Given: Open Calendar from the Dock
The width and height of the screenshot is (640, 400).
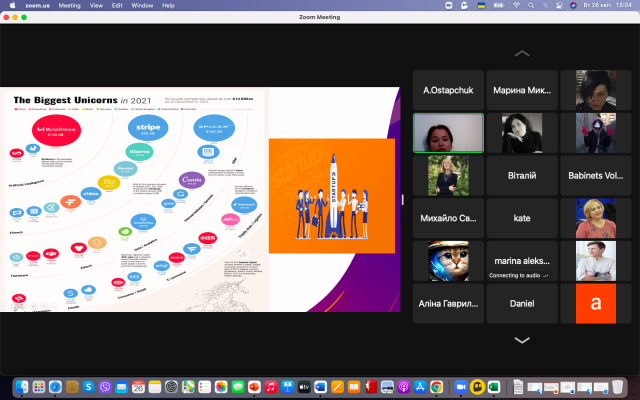Looking at the screenshot, I should click(x=138, y=386).
